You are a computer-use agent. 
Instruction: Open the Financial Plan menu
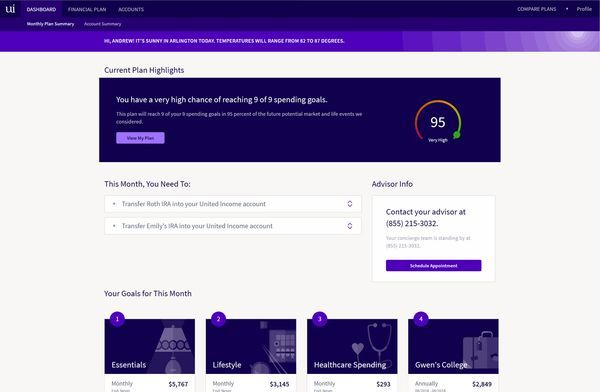pos(87,9)
